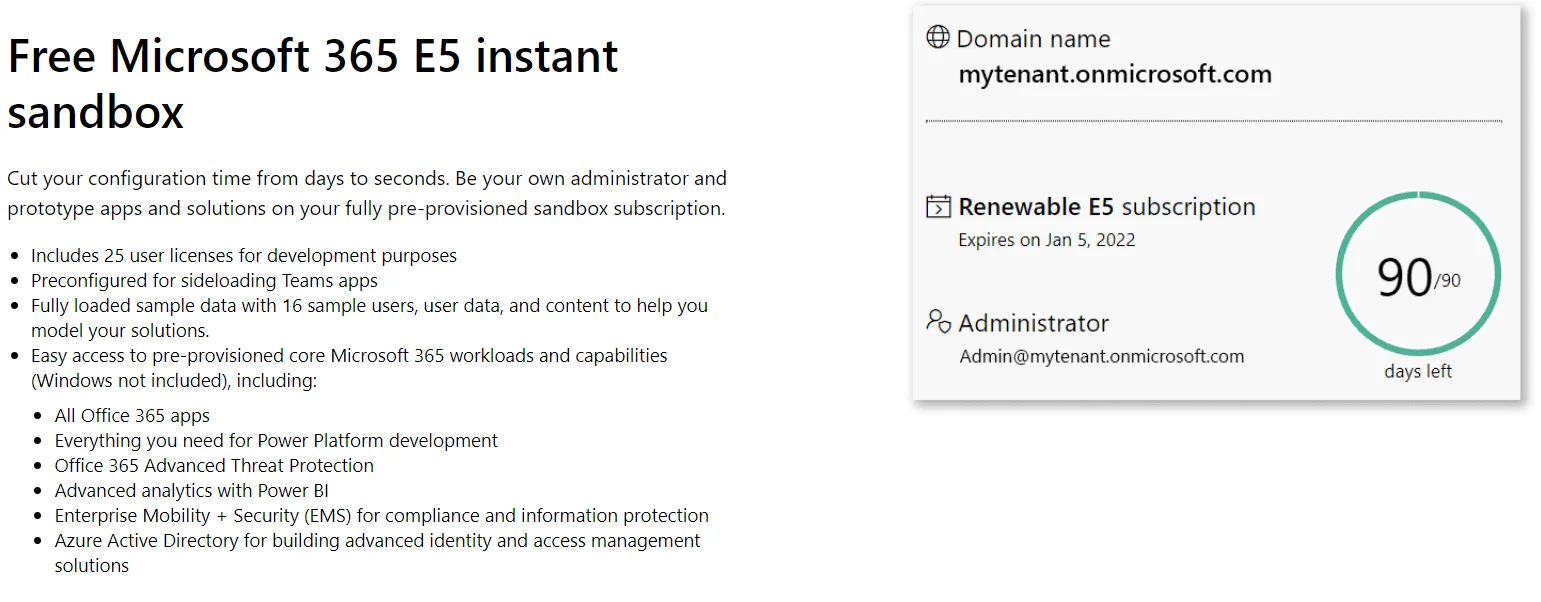Click the Admin@mytenant.onmicrosoft.com email address
The image size is (1541, 602).
[1101, 356]
